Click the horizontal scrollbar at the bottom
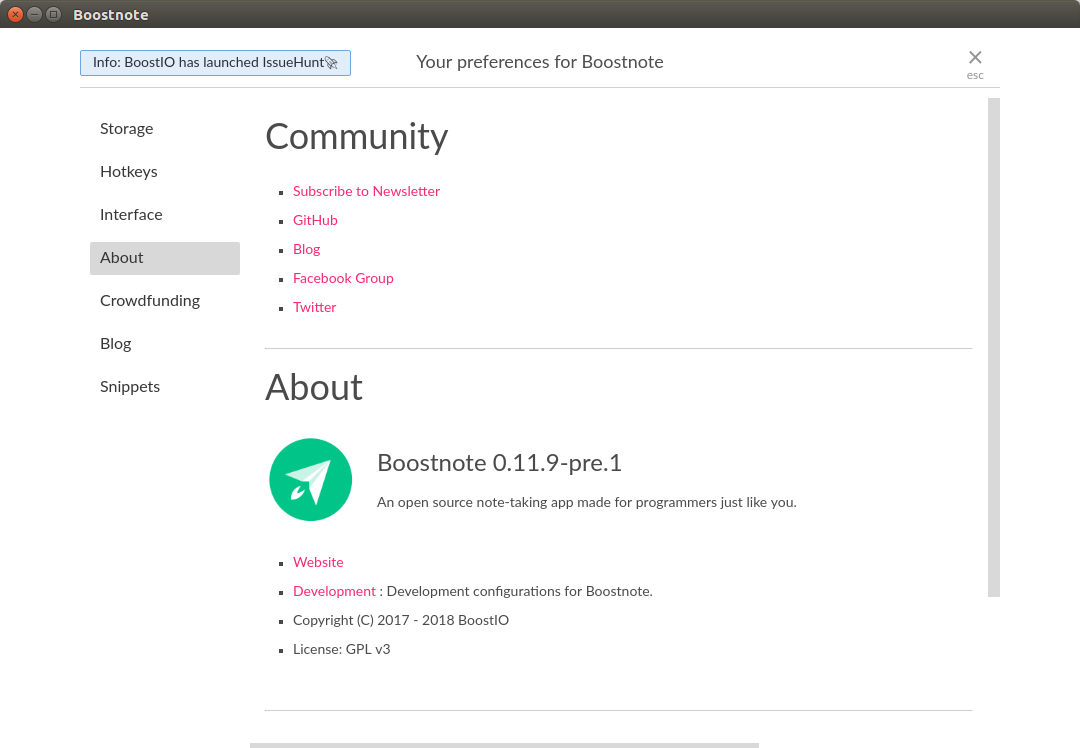Screen dimensions: 1080x748 pyautogui.click(x=505, y=745)
